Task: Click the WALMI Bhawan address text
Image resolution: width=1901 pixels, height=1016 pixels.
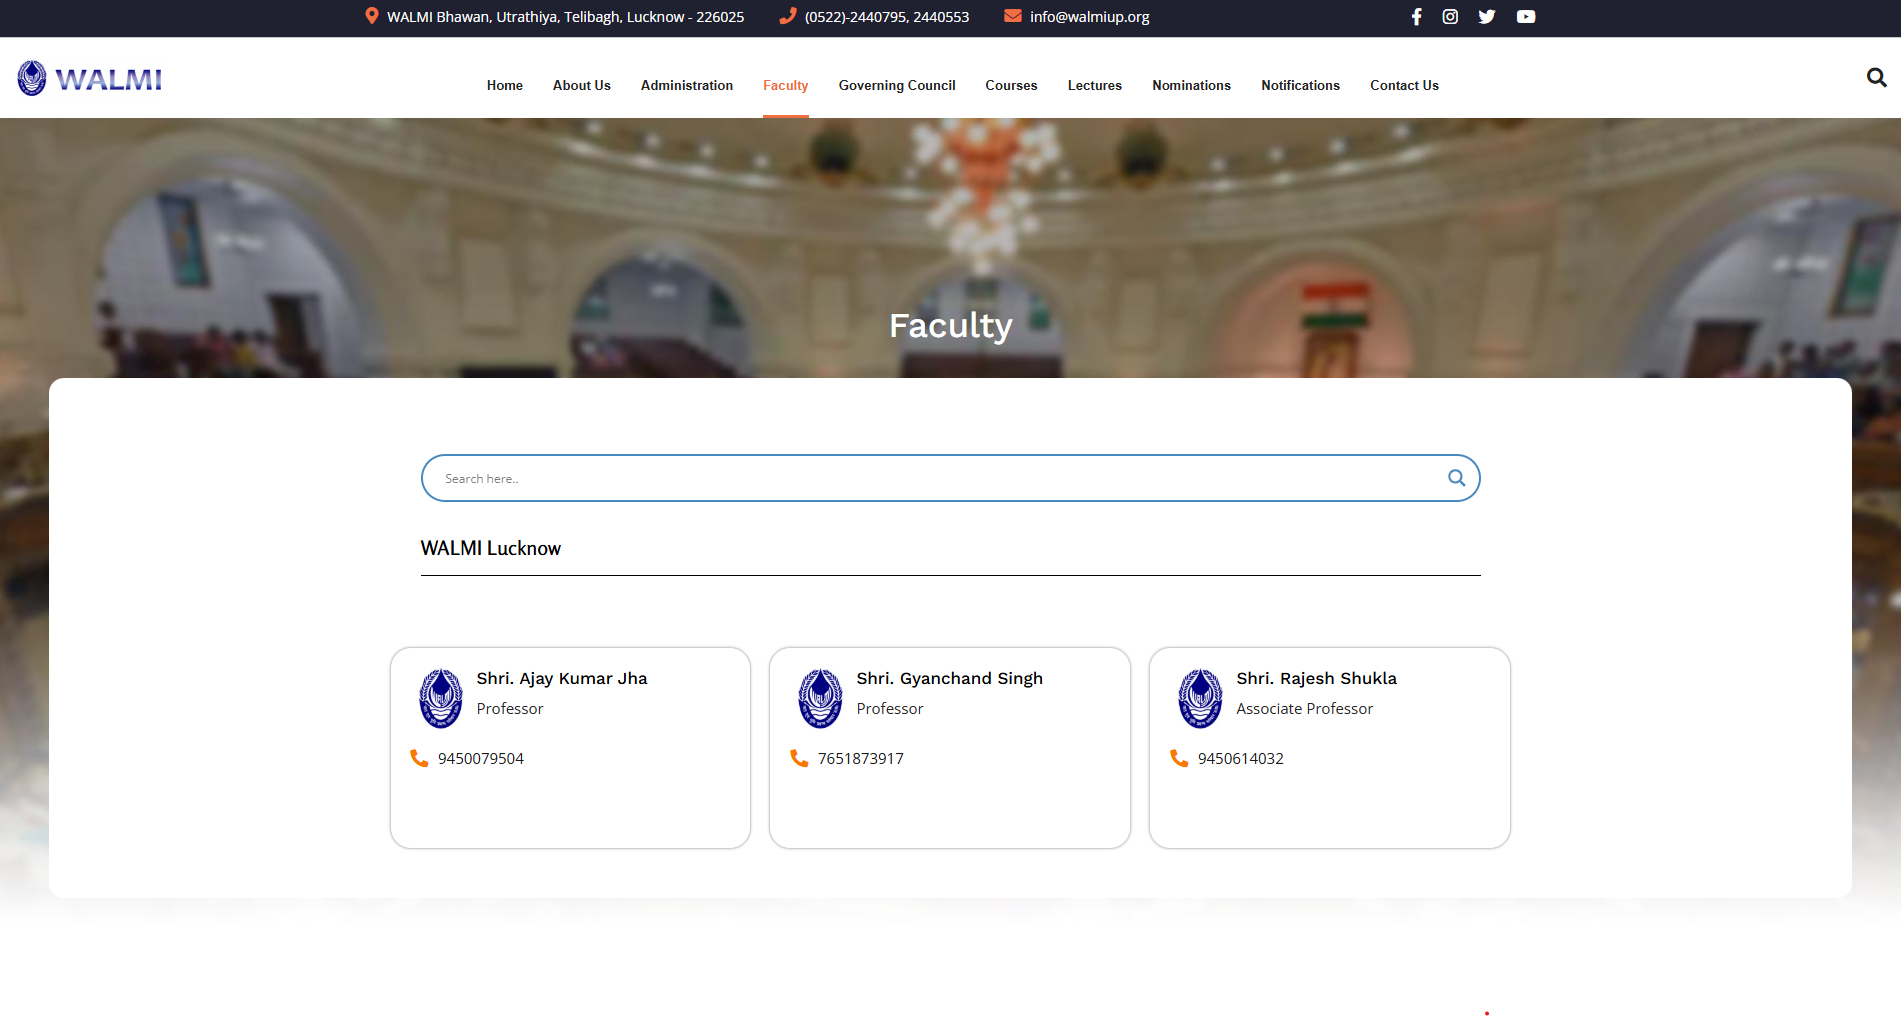Action: (x=566, y=17)
